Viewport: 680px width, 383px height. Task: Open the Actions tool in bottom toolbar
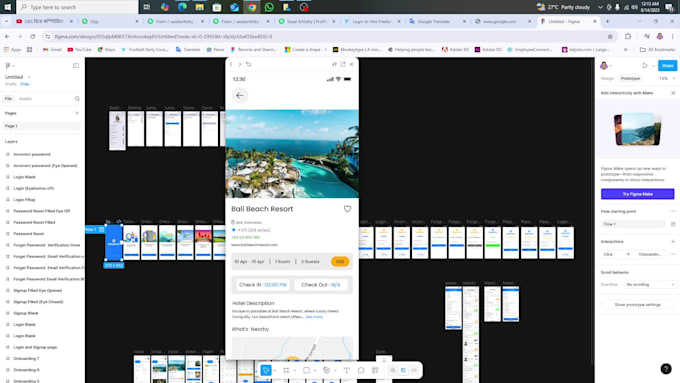point(375,370)
